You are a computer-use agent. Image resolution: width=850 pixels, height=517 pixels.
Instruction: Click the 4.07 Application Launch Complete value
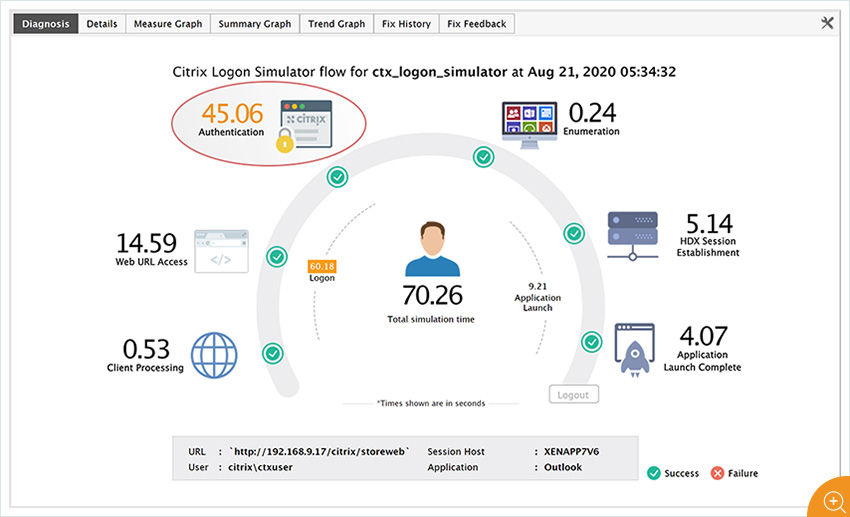(x=703, y=336)
